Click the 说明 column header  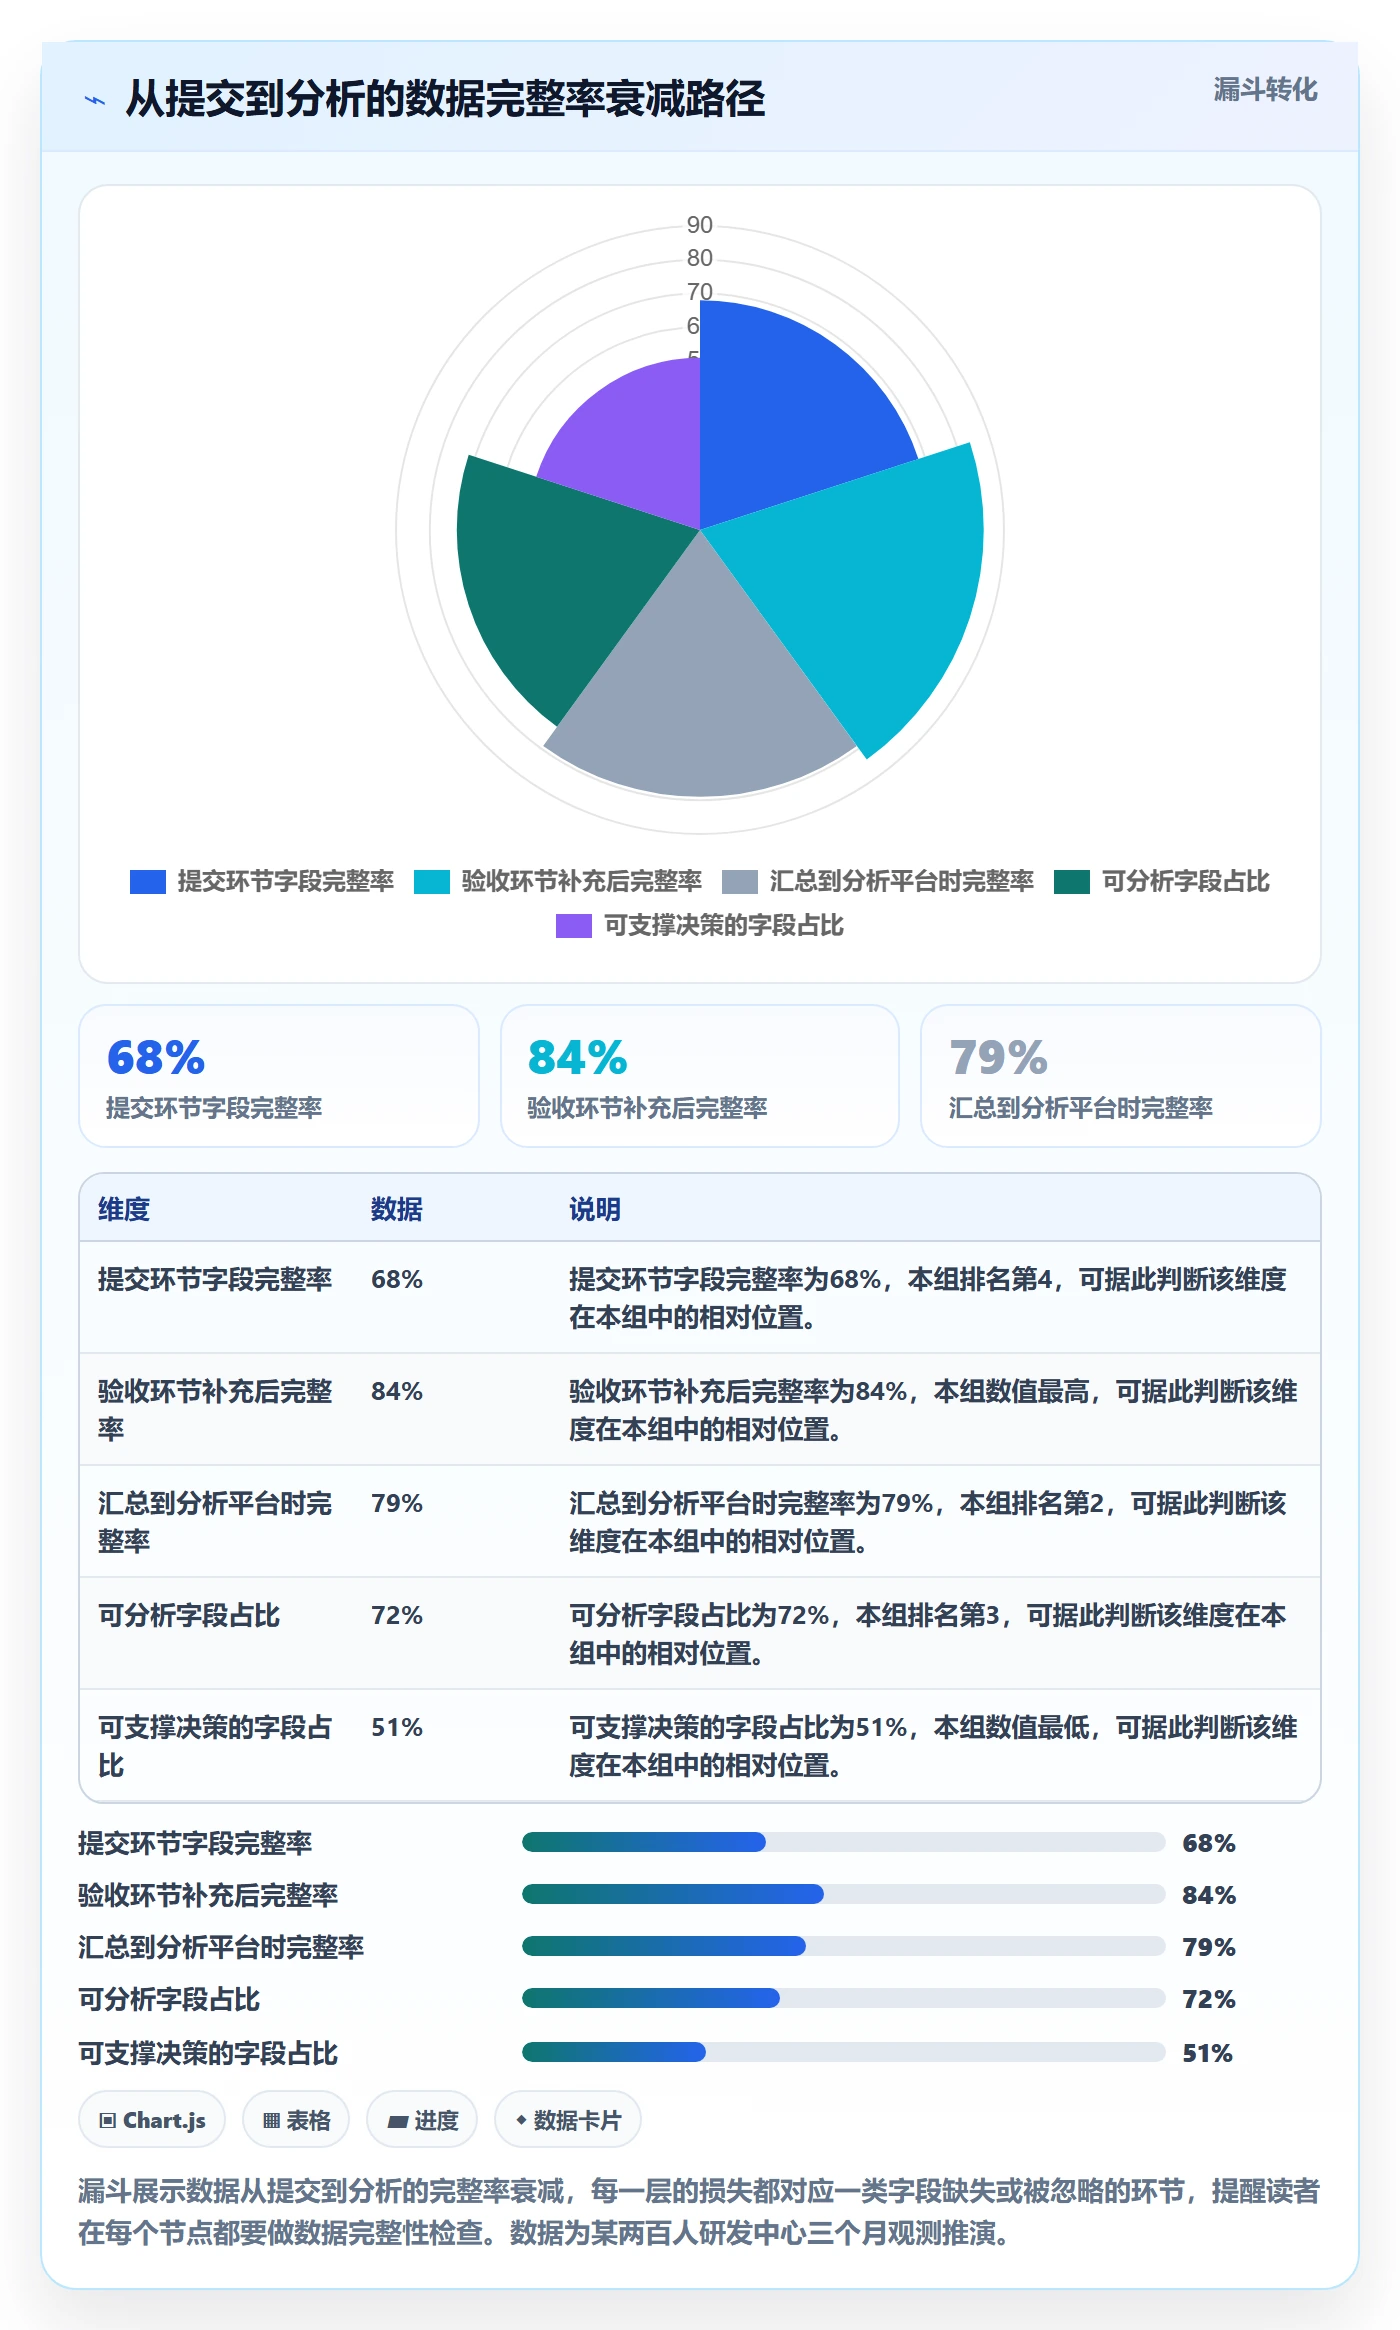pos(595,1209)
